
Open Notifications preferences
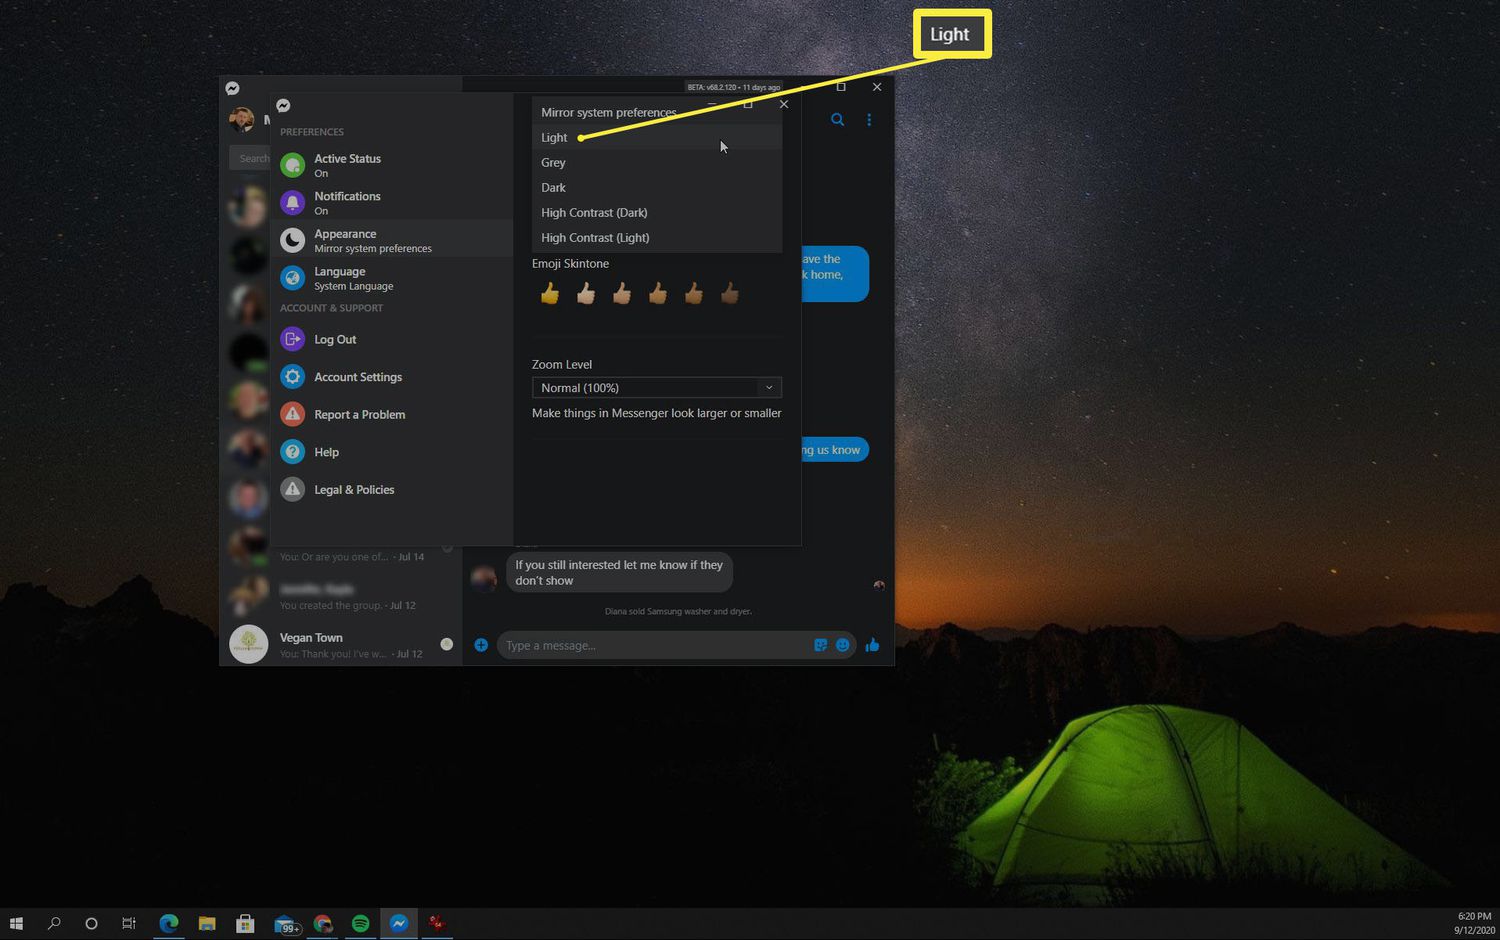click(392, 203)
